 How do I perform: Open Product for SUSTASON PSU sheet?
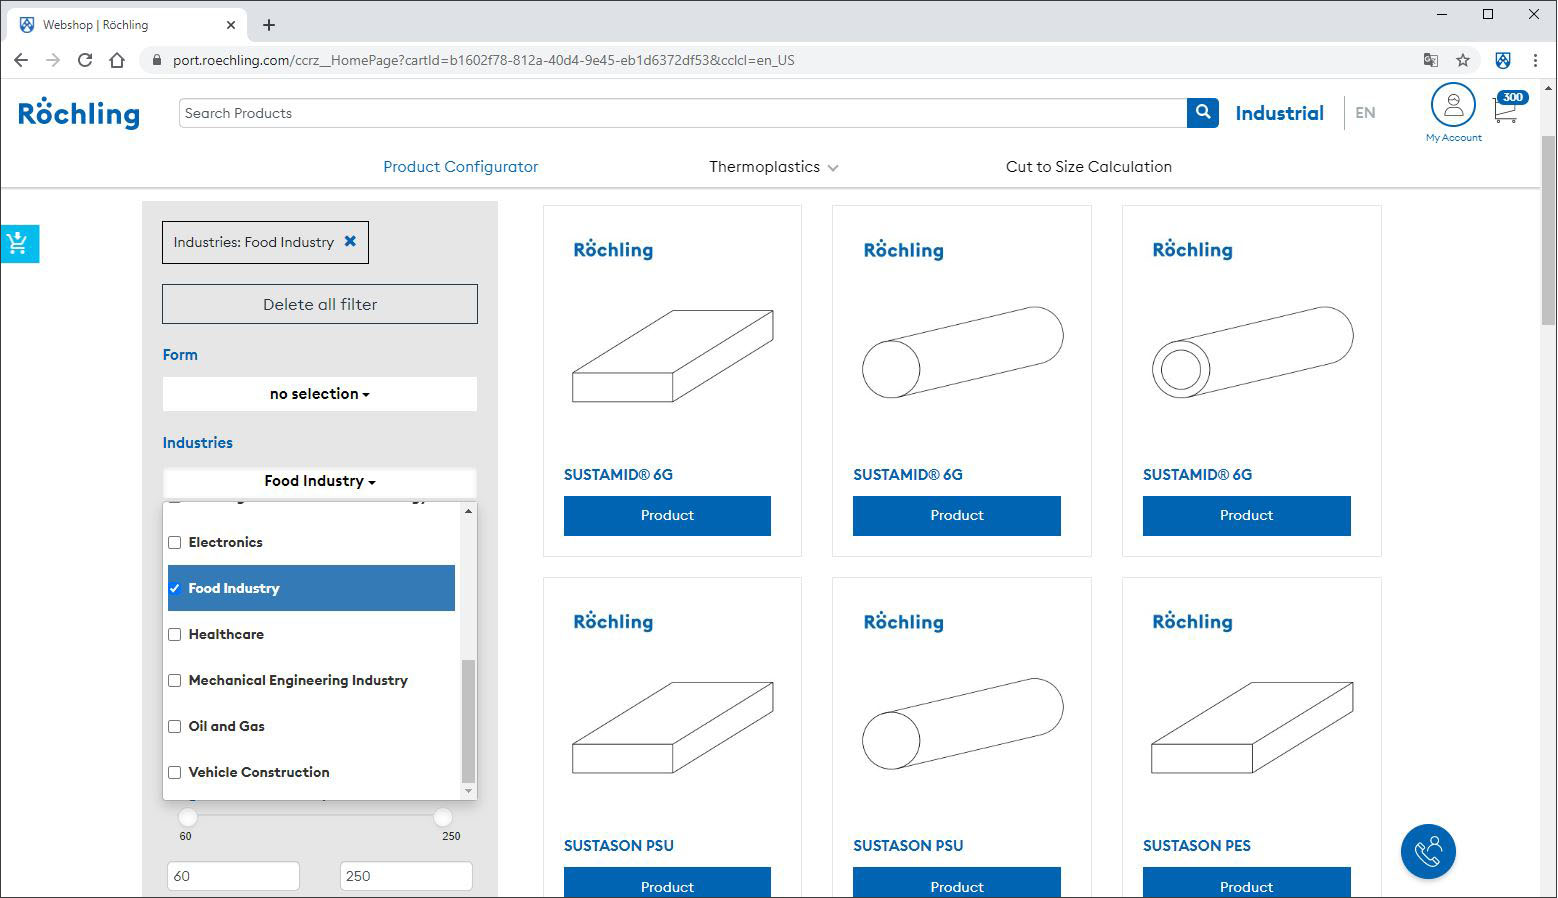(667, 883)
